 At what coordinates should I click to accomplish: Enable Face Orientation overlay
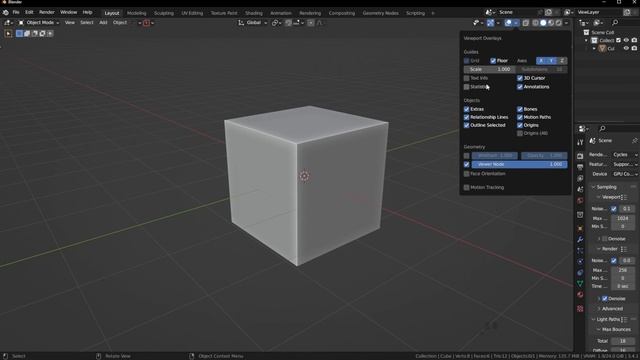point(467,174)
